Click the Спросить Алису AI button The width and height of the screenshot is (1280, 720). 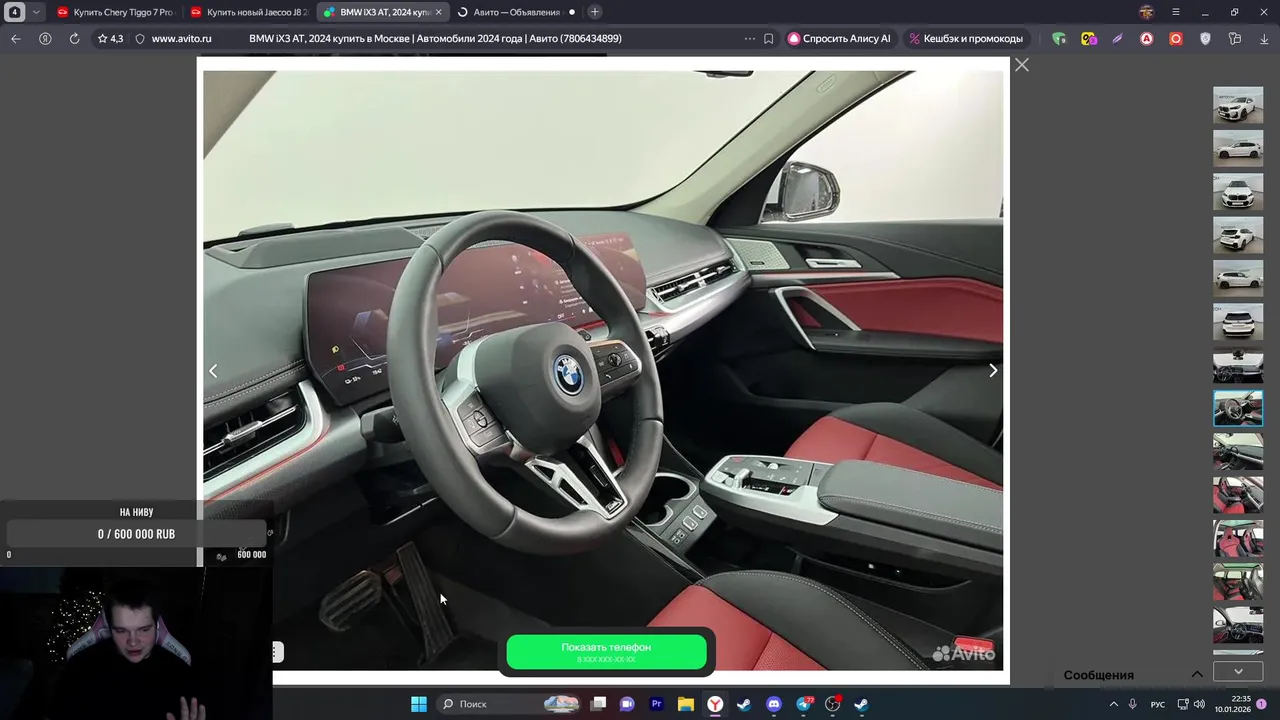coord(839,39)
